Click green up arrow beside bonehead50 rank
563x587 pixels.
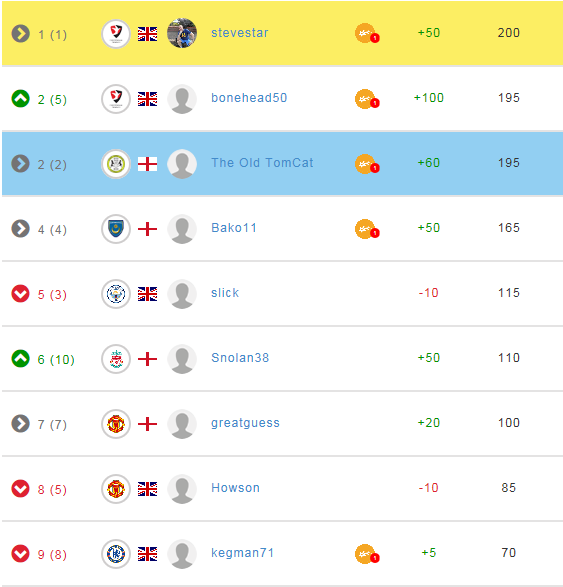tap(21, 99)
